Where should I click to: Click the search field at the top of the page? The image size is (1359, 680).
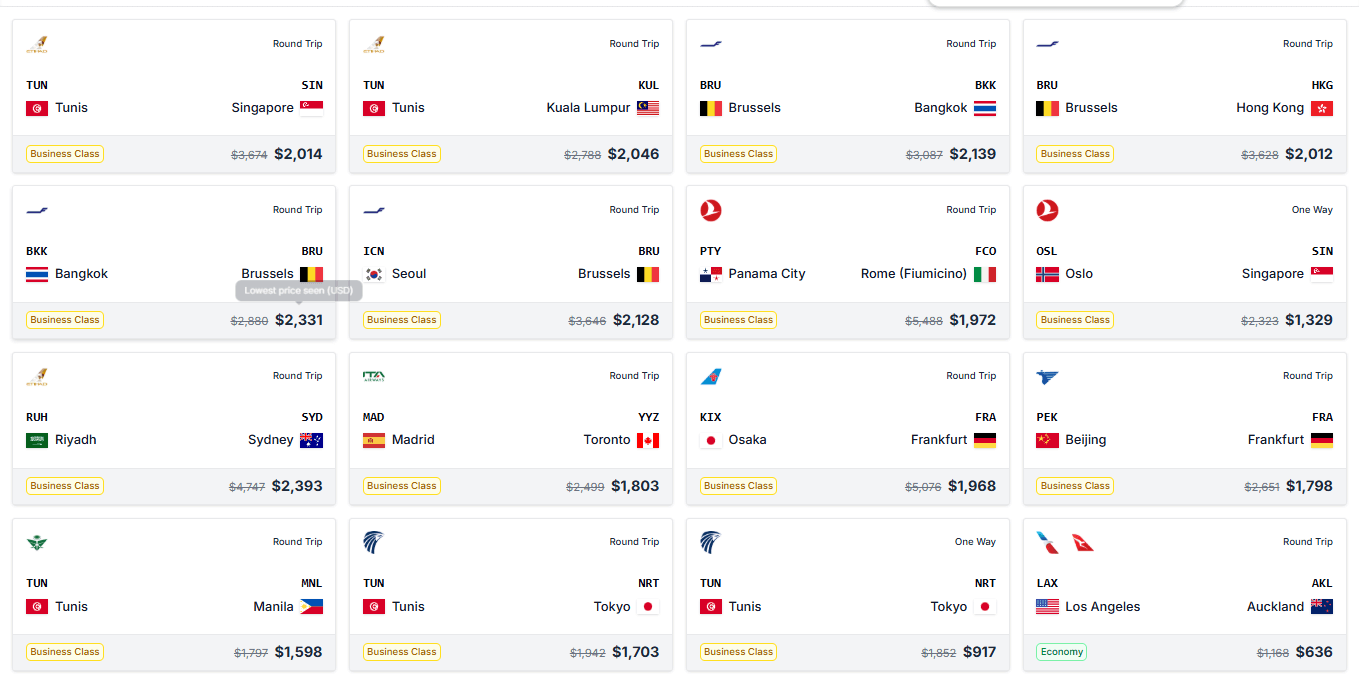click(x=1055, y=3)
